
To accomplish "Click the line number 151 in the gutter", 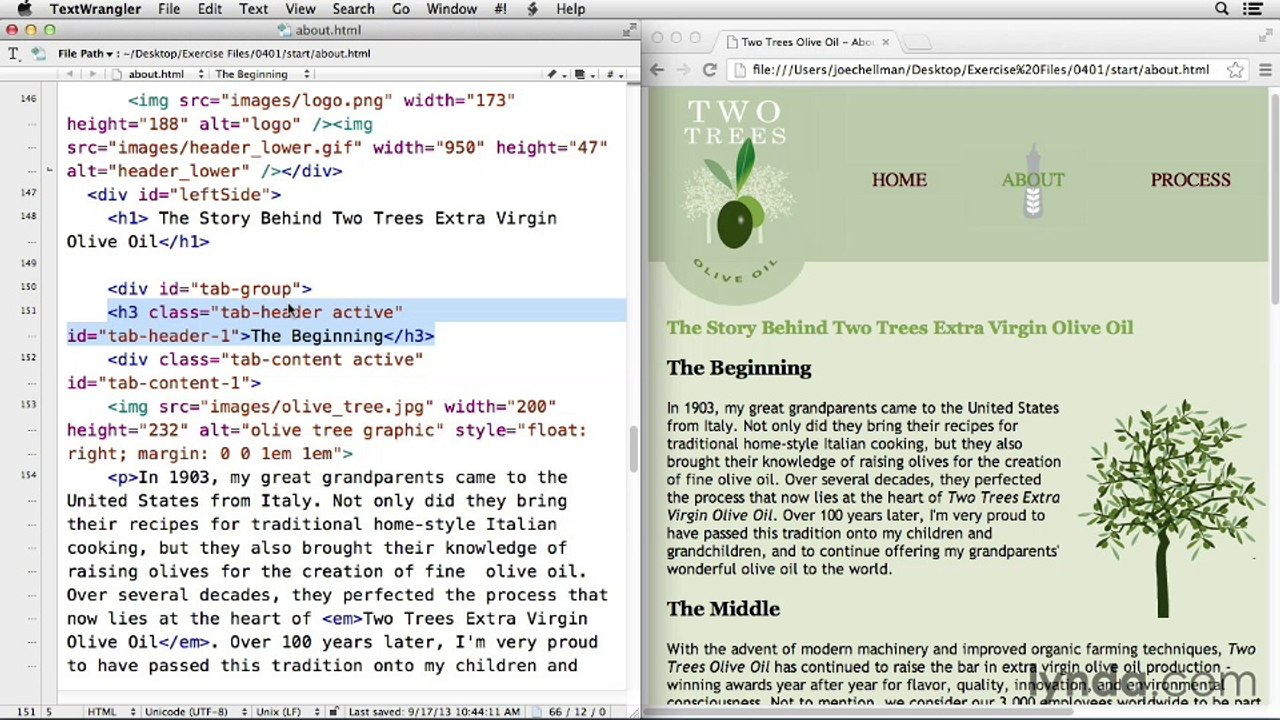I will (26, 311).
